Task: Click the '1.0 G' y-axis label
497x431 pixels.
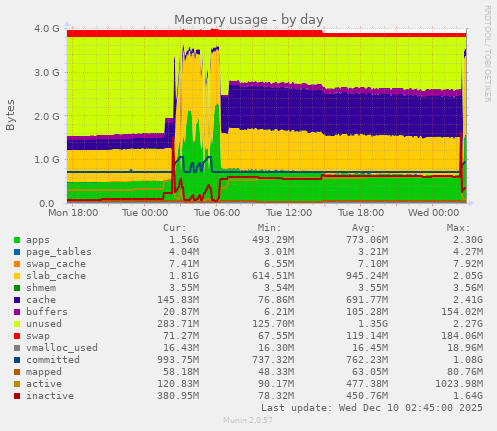Action: 47,160
